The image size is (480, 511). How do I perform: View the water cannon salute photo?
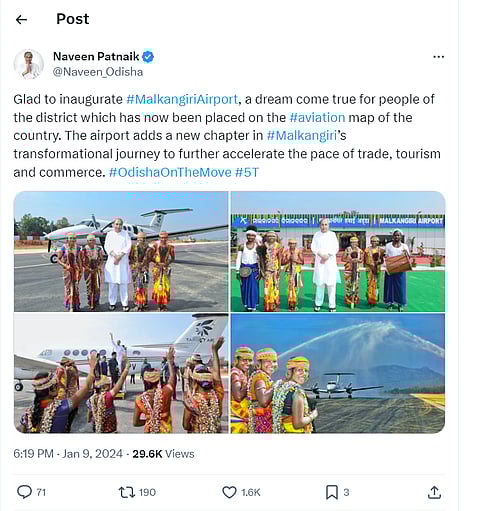point(338,373)
